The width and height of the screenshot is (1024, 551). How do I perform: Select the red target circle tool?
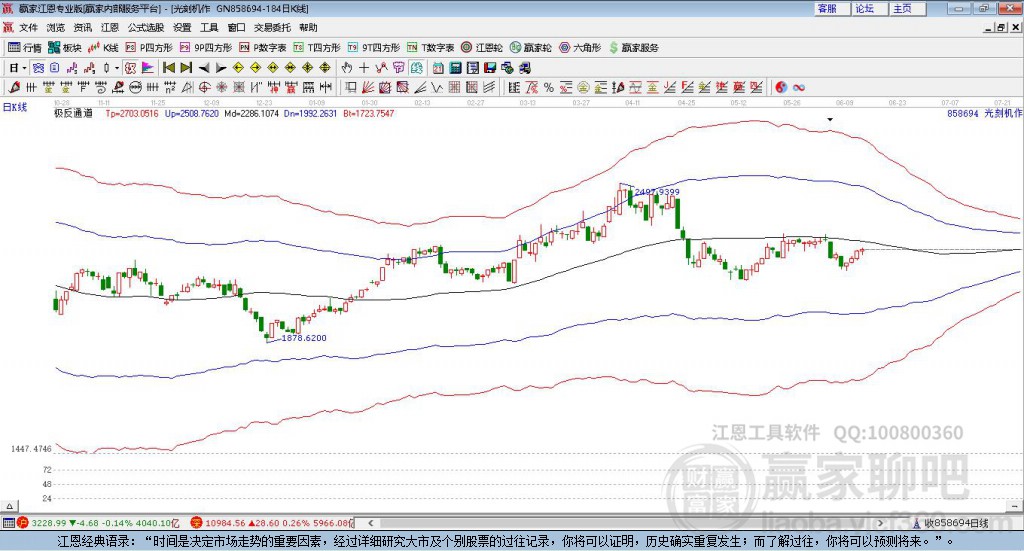coord(204,87)
